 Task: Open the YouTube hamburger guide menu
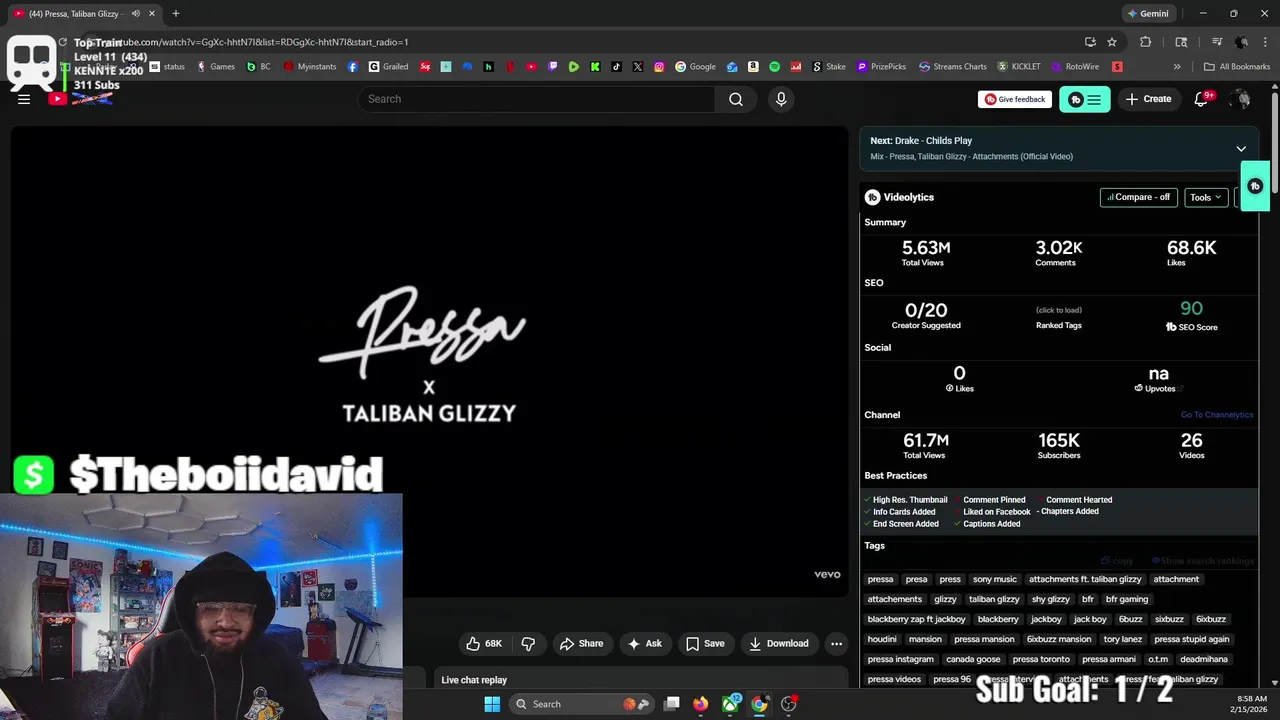(24, 99)
